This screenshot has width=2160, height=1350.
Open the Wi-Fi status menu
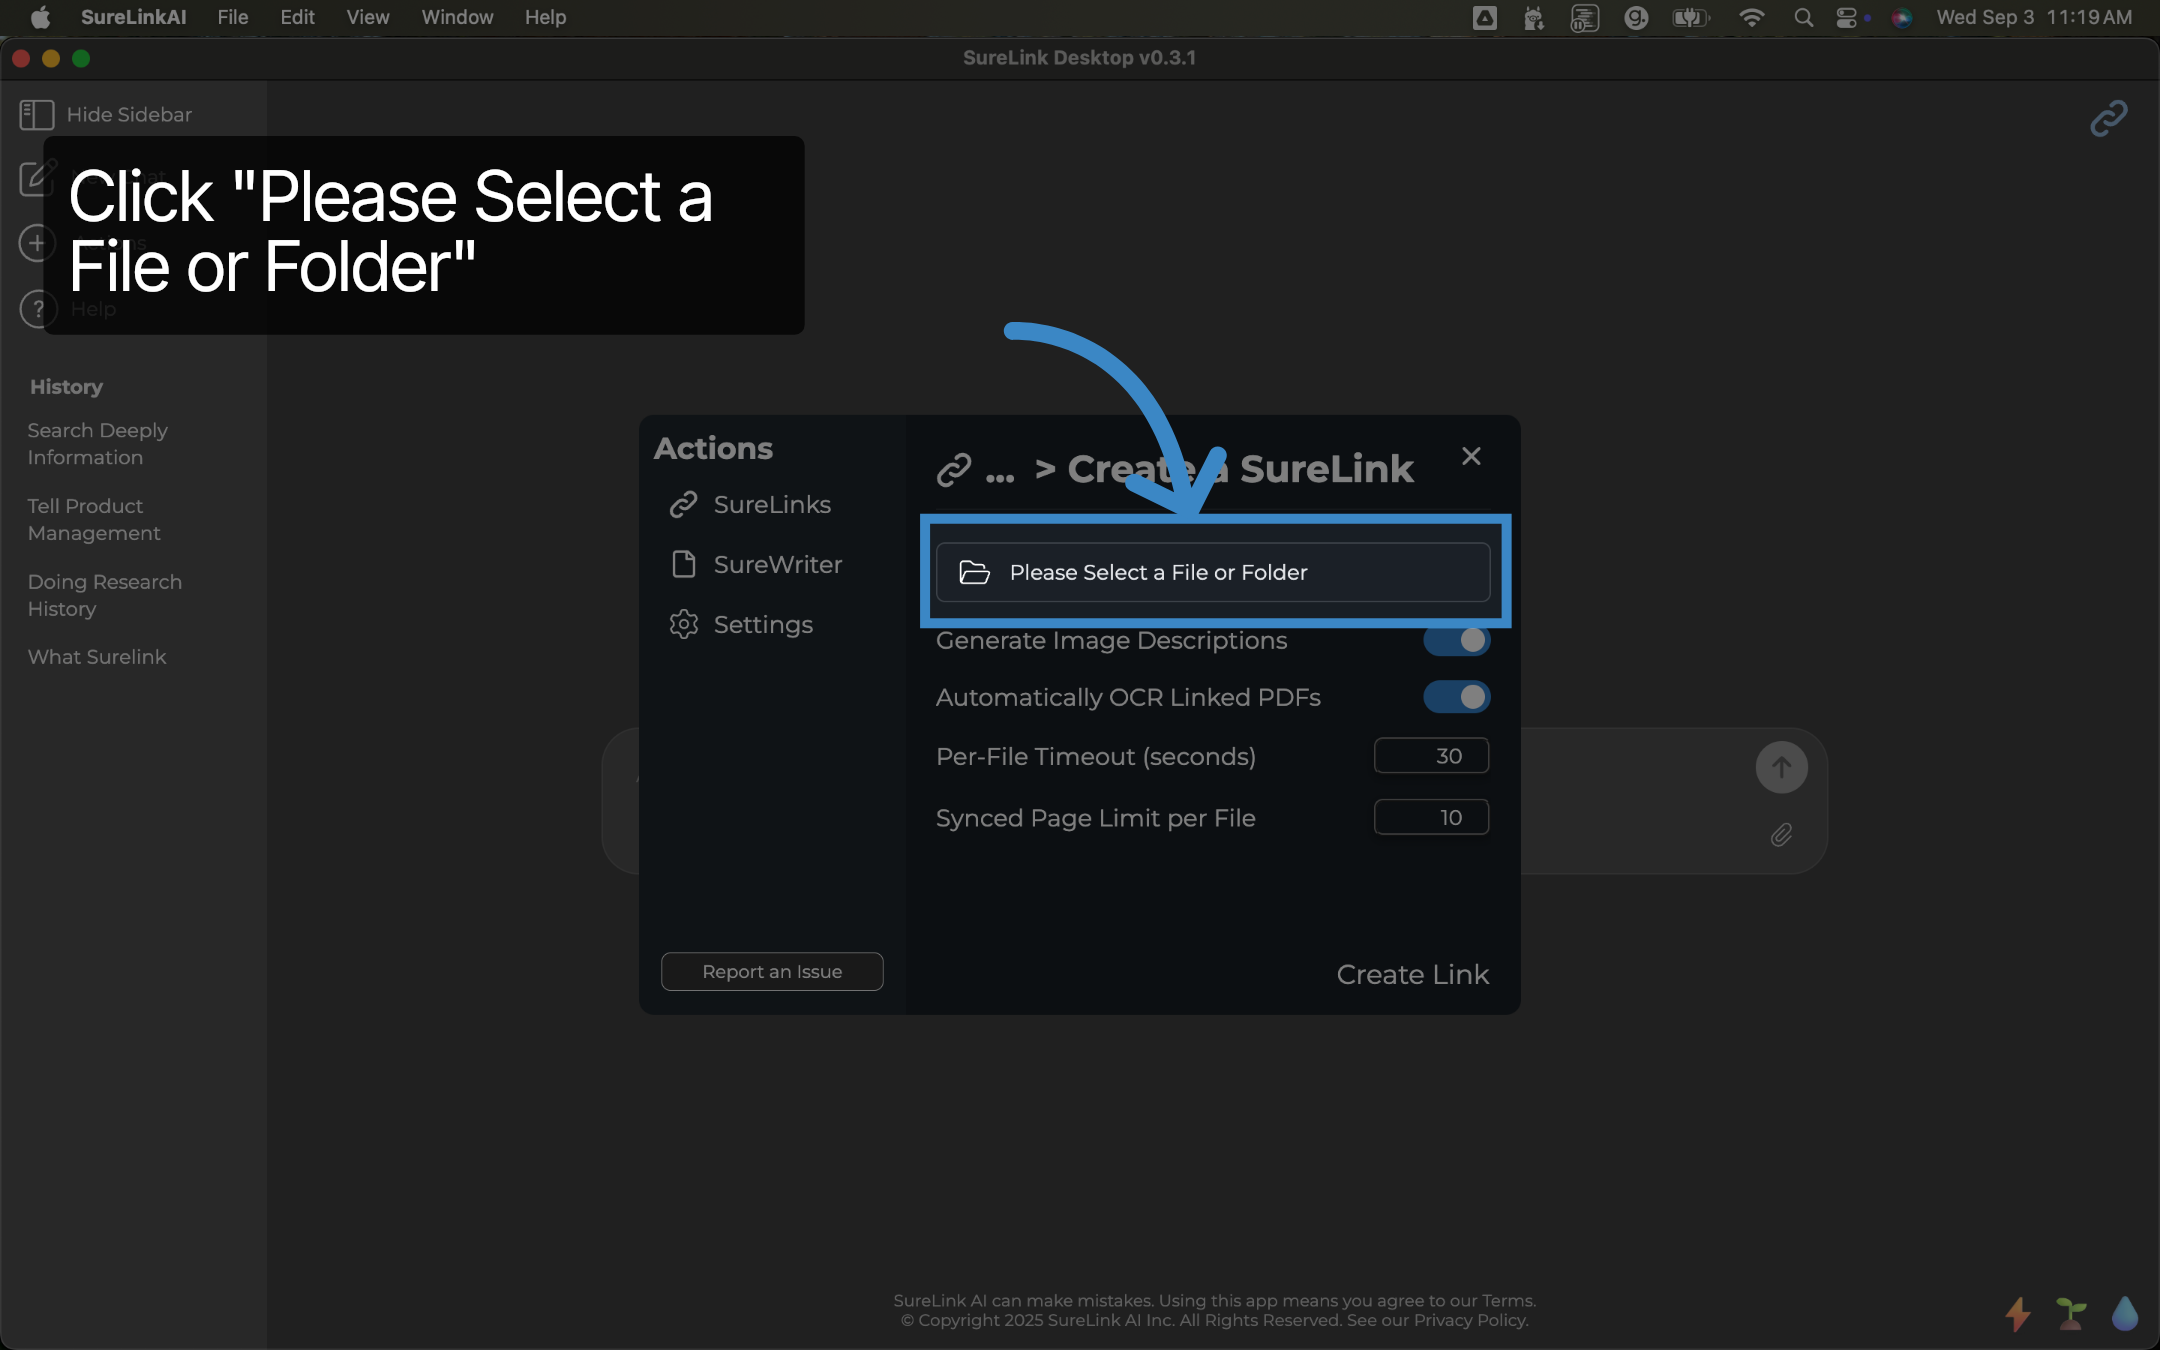pyautogui.click(x=1751, y=18)
